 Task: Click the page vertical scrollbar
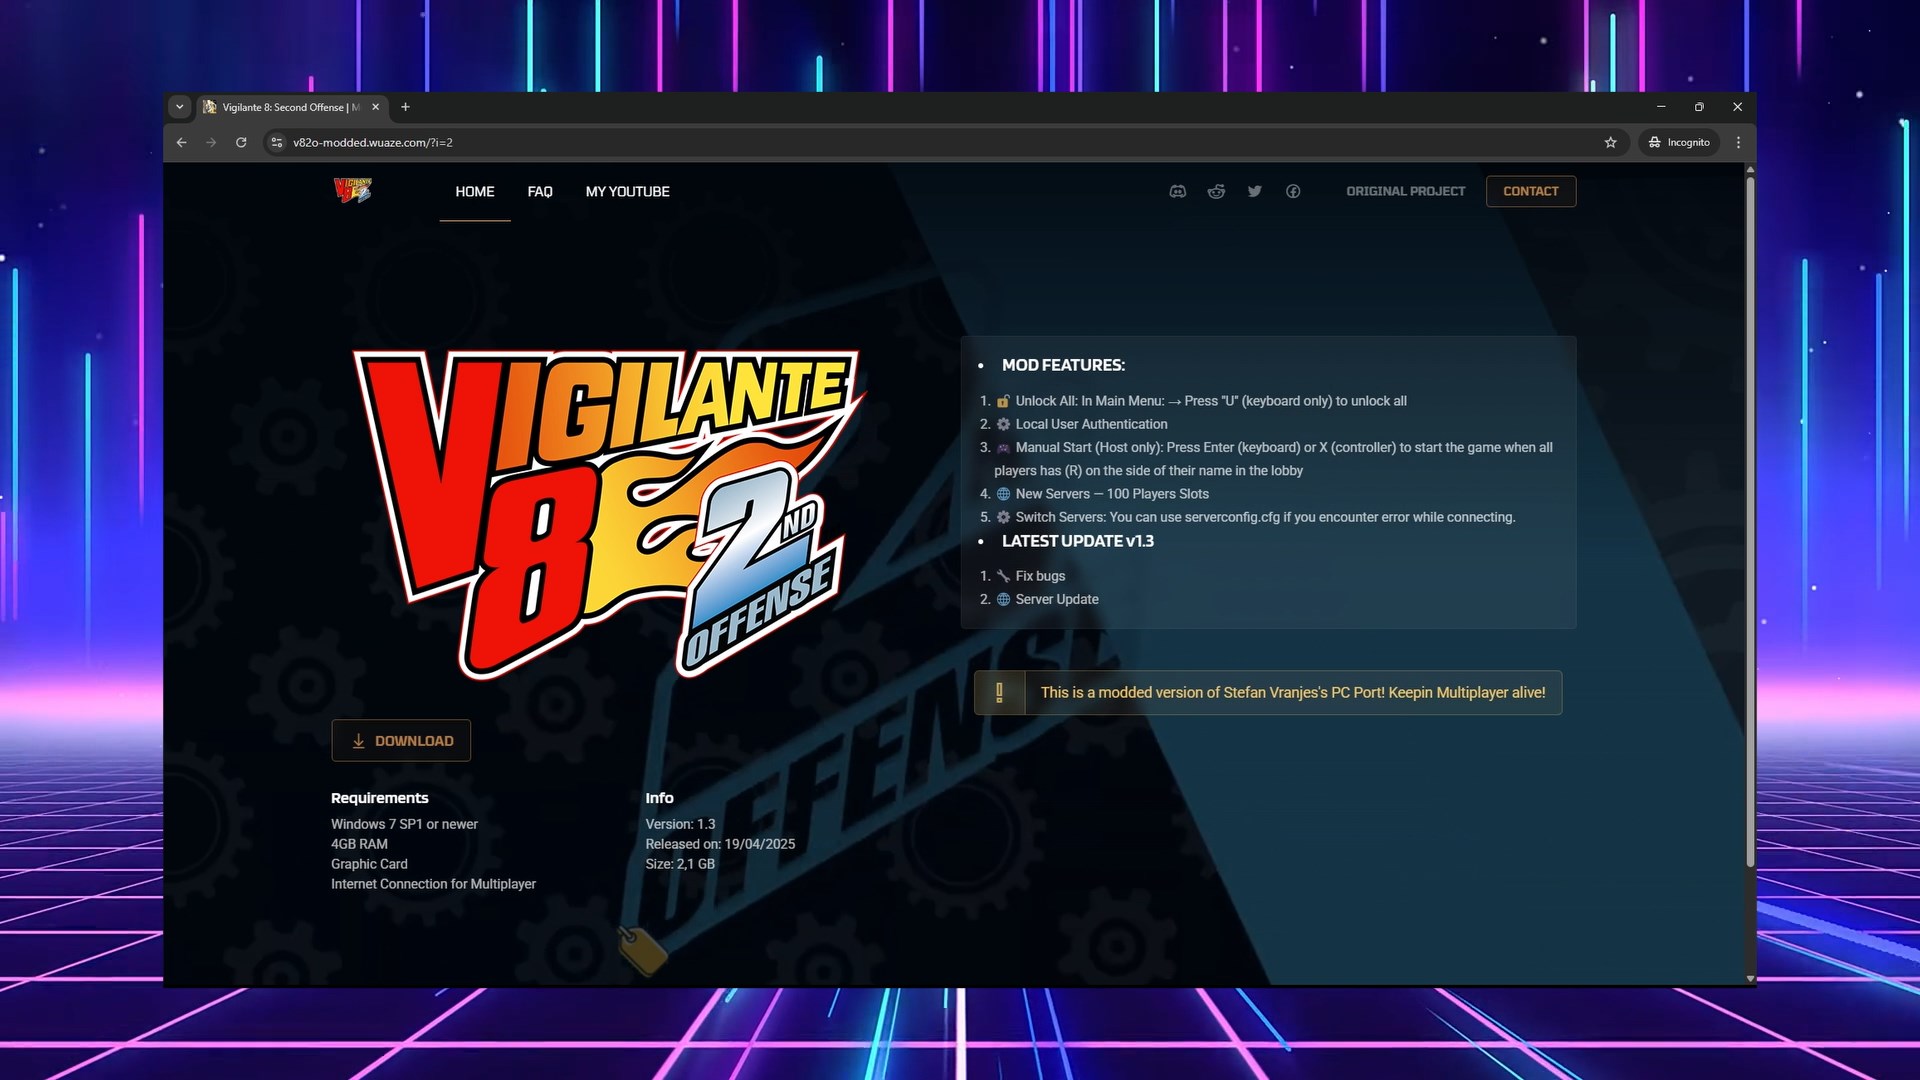pos(1750,520)
